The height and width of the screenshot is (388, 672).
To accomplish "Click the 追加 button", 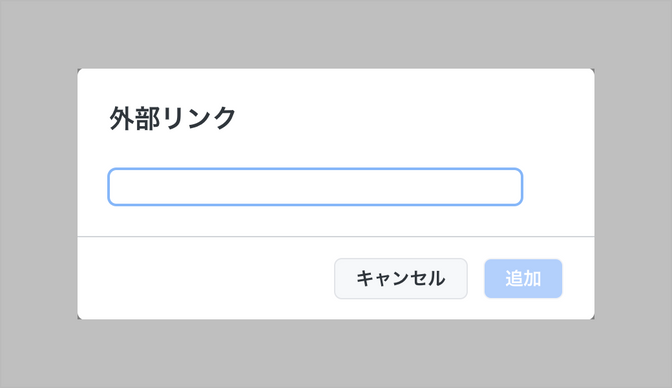I will point(523,279).
